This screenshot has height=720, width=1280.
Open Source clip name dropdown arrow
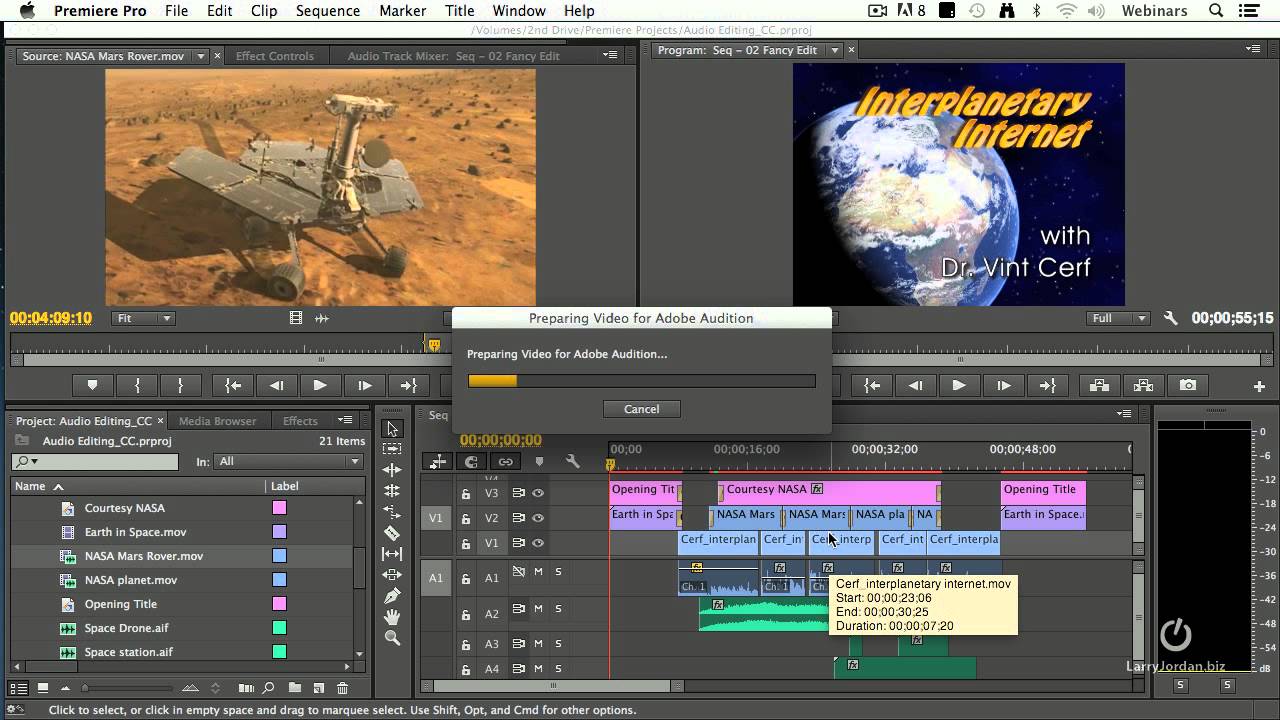click(x=200, y=56)
